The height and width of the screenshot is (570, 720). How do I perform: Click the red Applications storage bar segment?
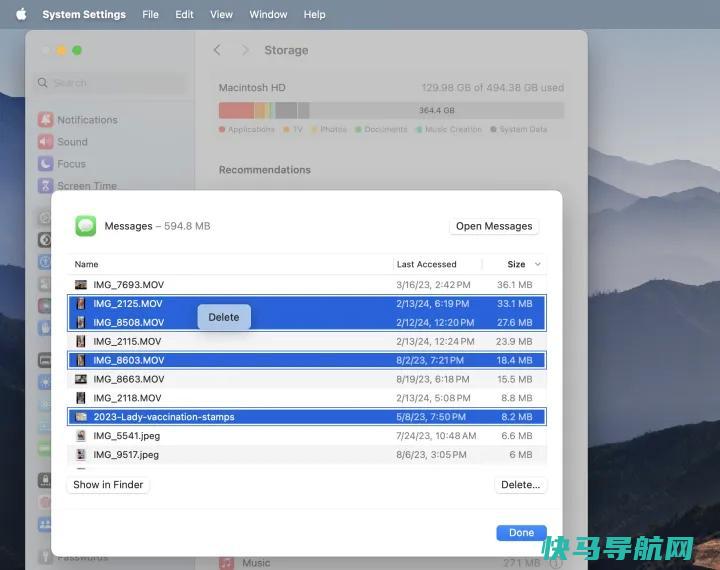pyautogui.click(x=236, y=110)
